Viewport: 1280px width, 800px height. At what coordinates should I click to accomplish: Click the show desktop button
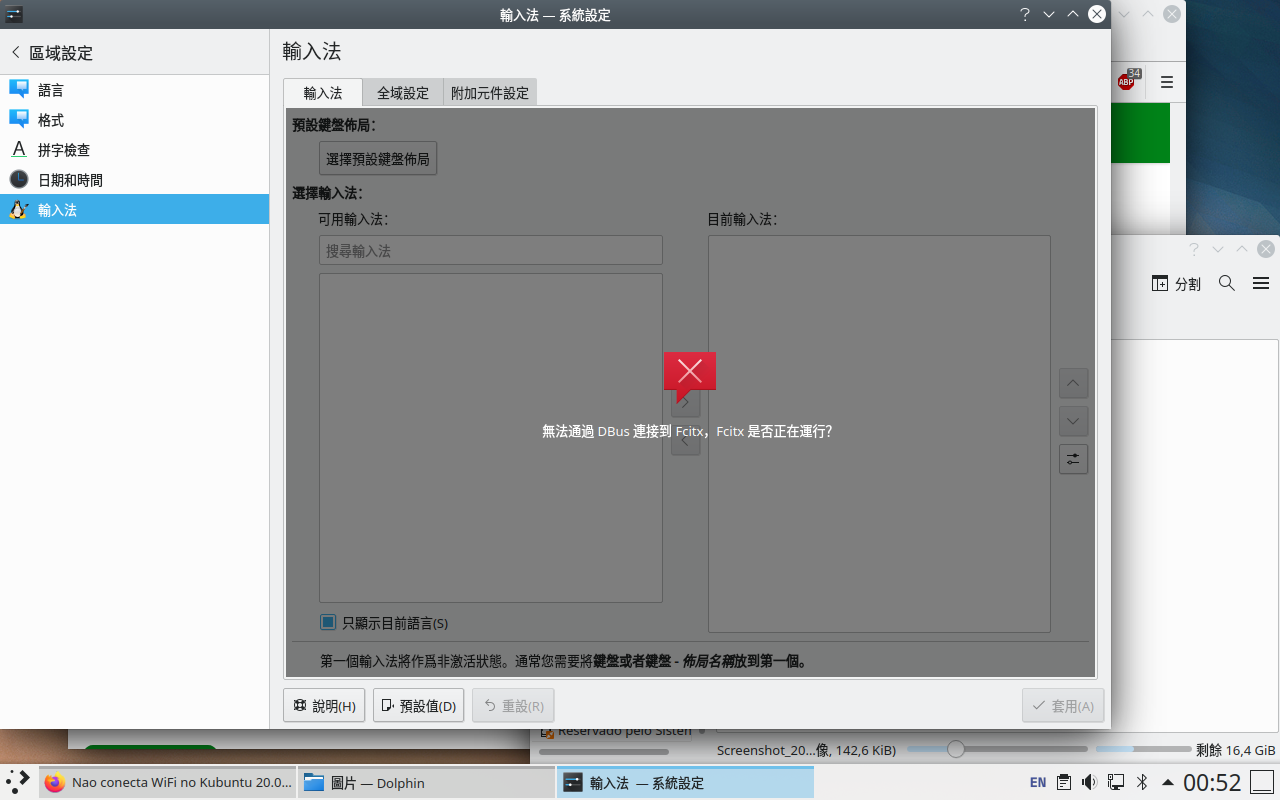tap(1262, 782)
